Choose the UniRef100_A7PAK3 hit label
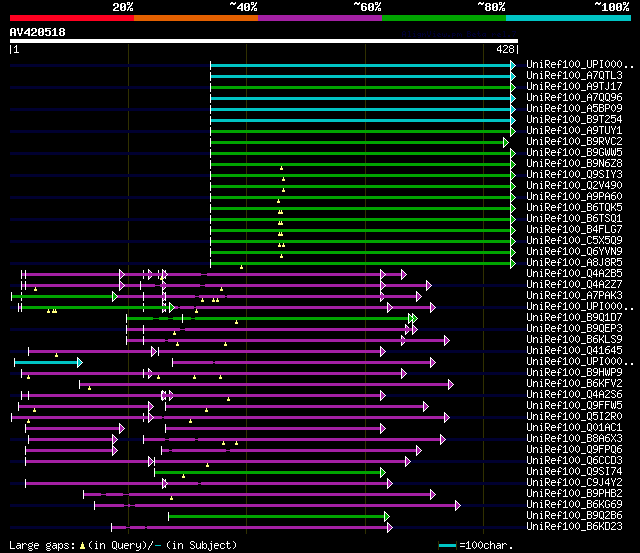The height and width of the screenshot is (553, 640). (574, 296)
